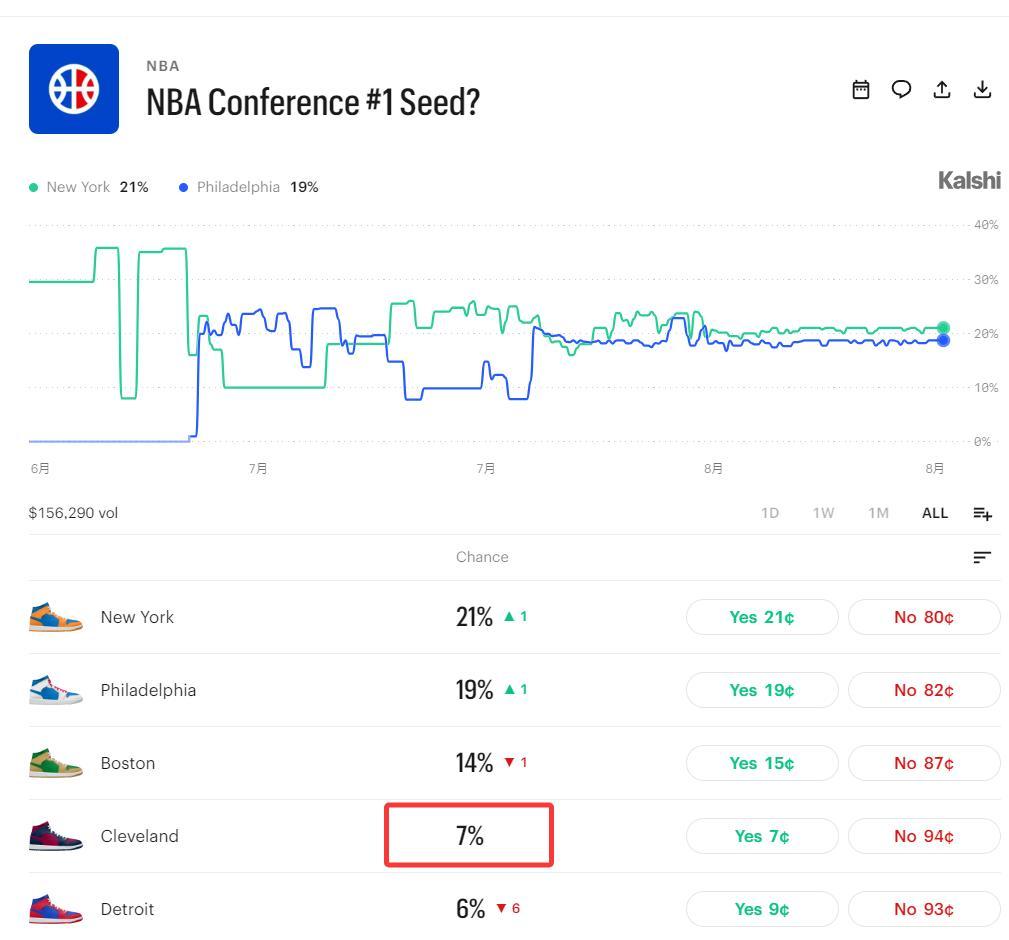Open the calendar icon in header
The height and width of the screenshot is (940, 1009).
(860, 89)
